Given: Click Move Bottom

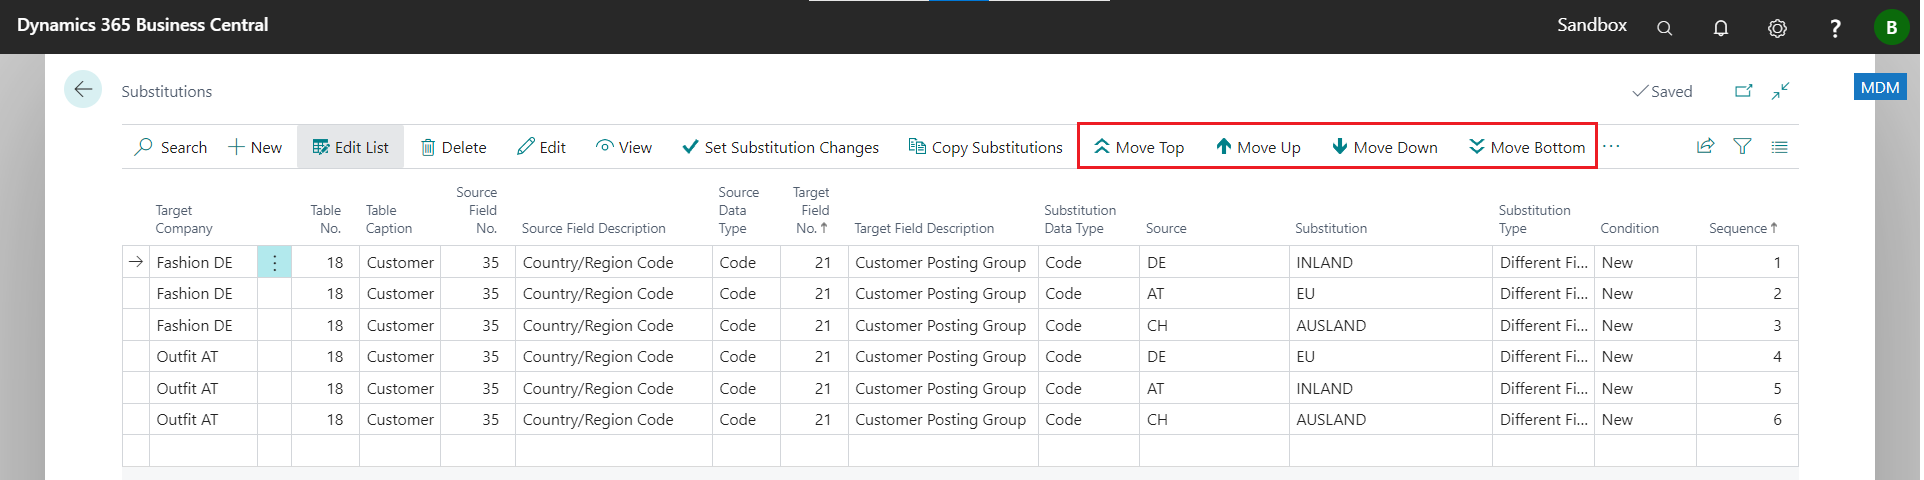Looking at the screenshot, I should [x=1527, y=147].
